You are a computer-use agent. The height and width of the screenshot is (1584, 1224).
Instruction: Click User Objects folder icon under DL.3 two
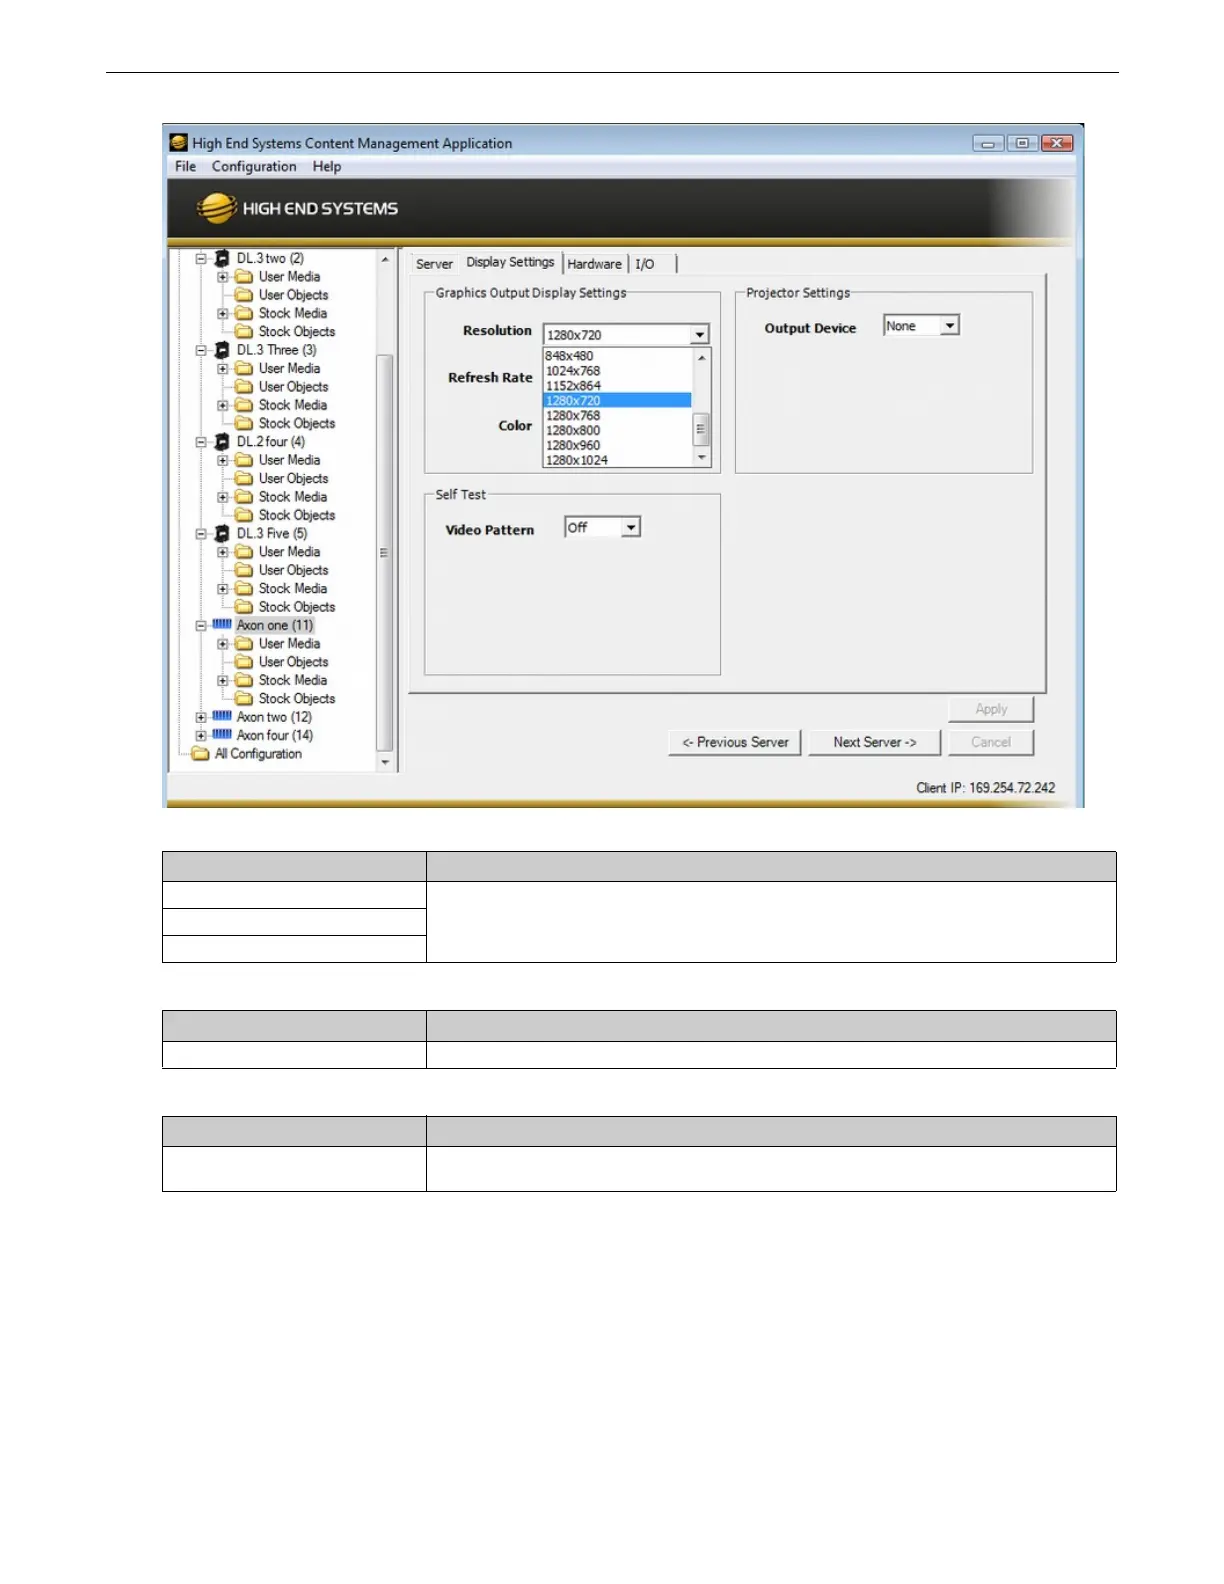click(244, 295)
